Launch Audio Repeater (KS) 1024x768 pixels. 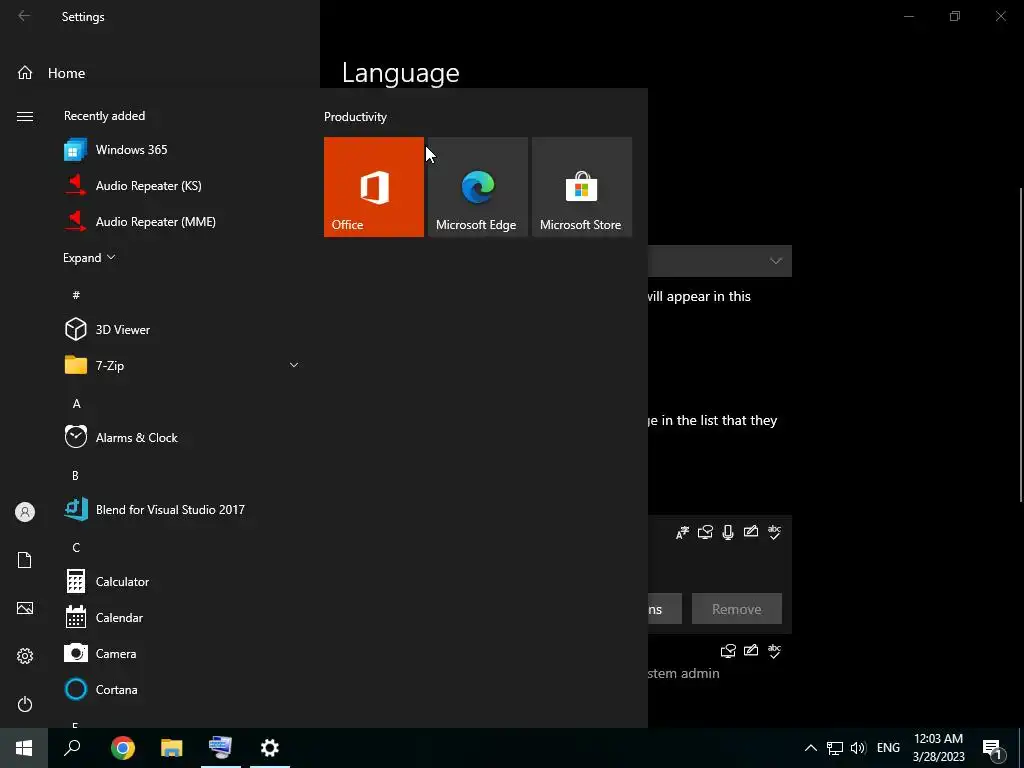click(182, 185)
